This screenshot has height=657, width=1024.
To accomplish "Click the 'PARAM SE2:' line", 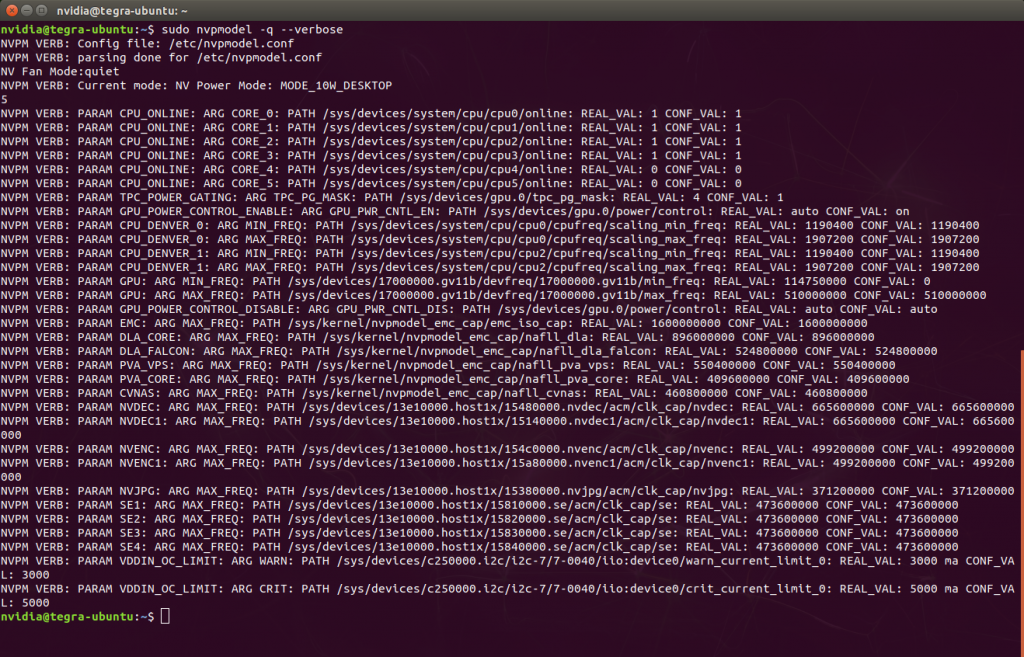I will (x=479, y=519).
